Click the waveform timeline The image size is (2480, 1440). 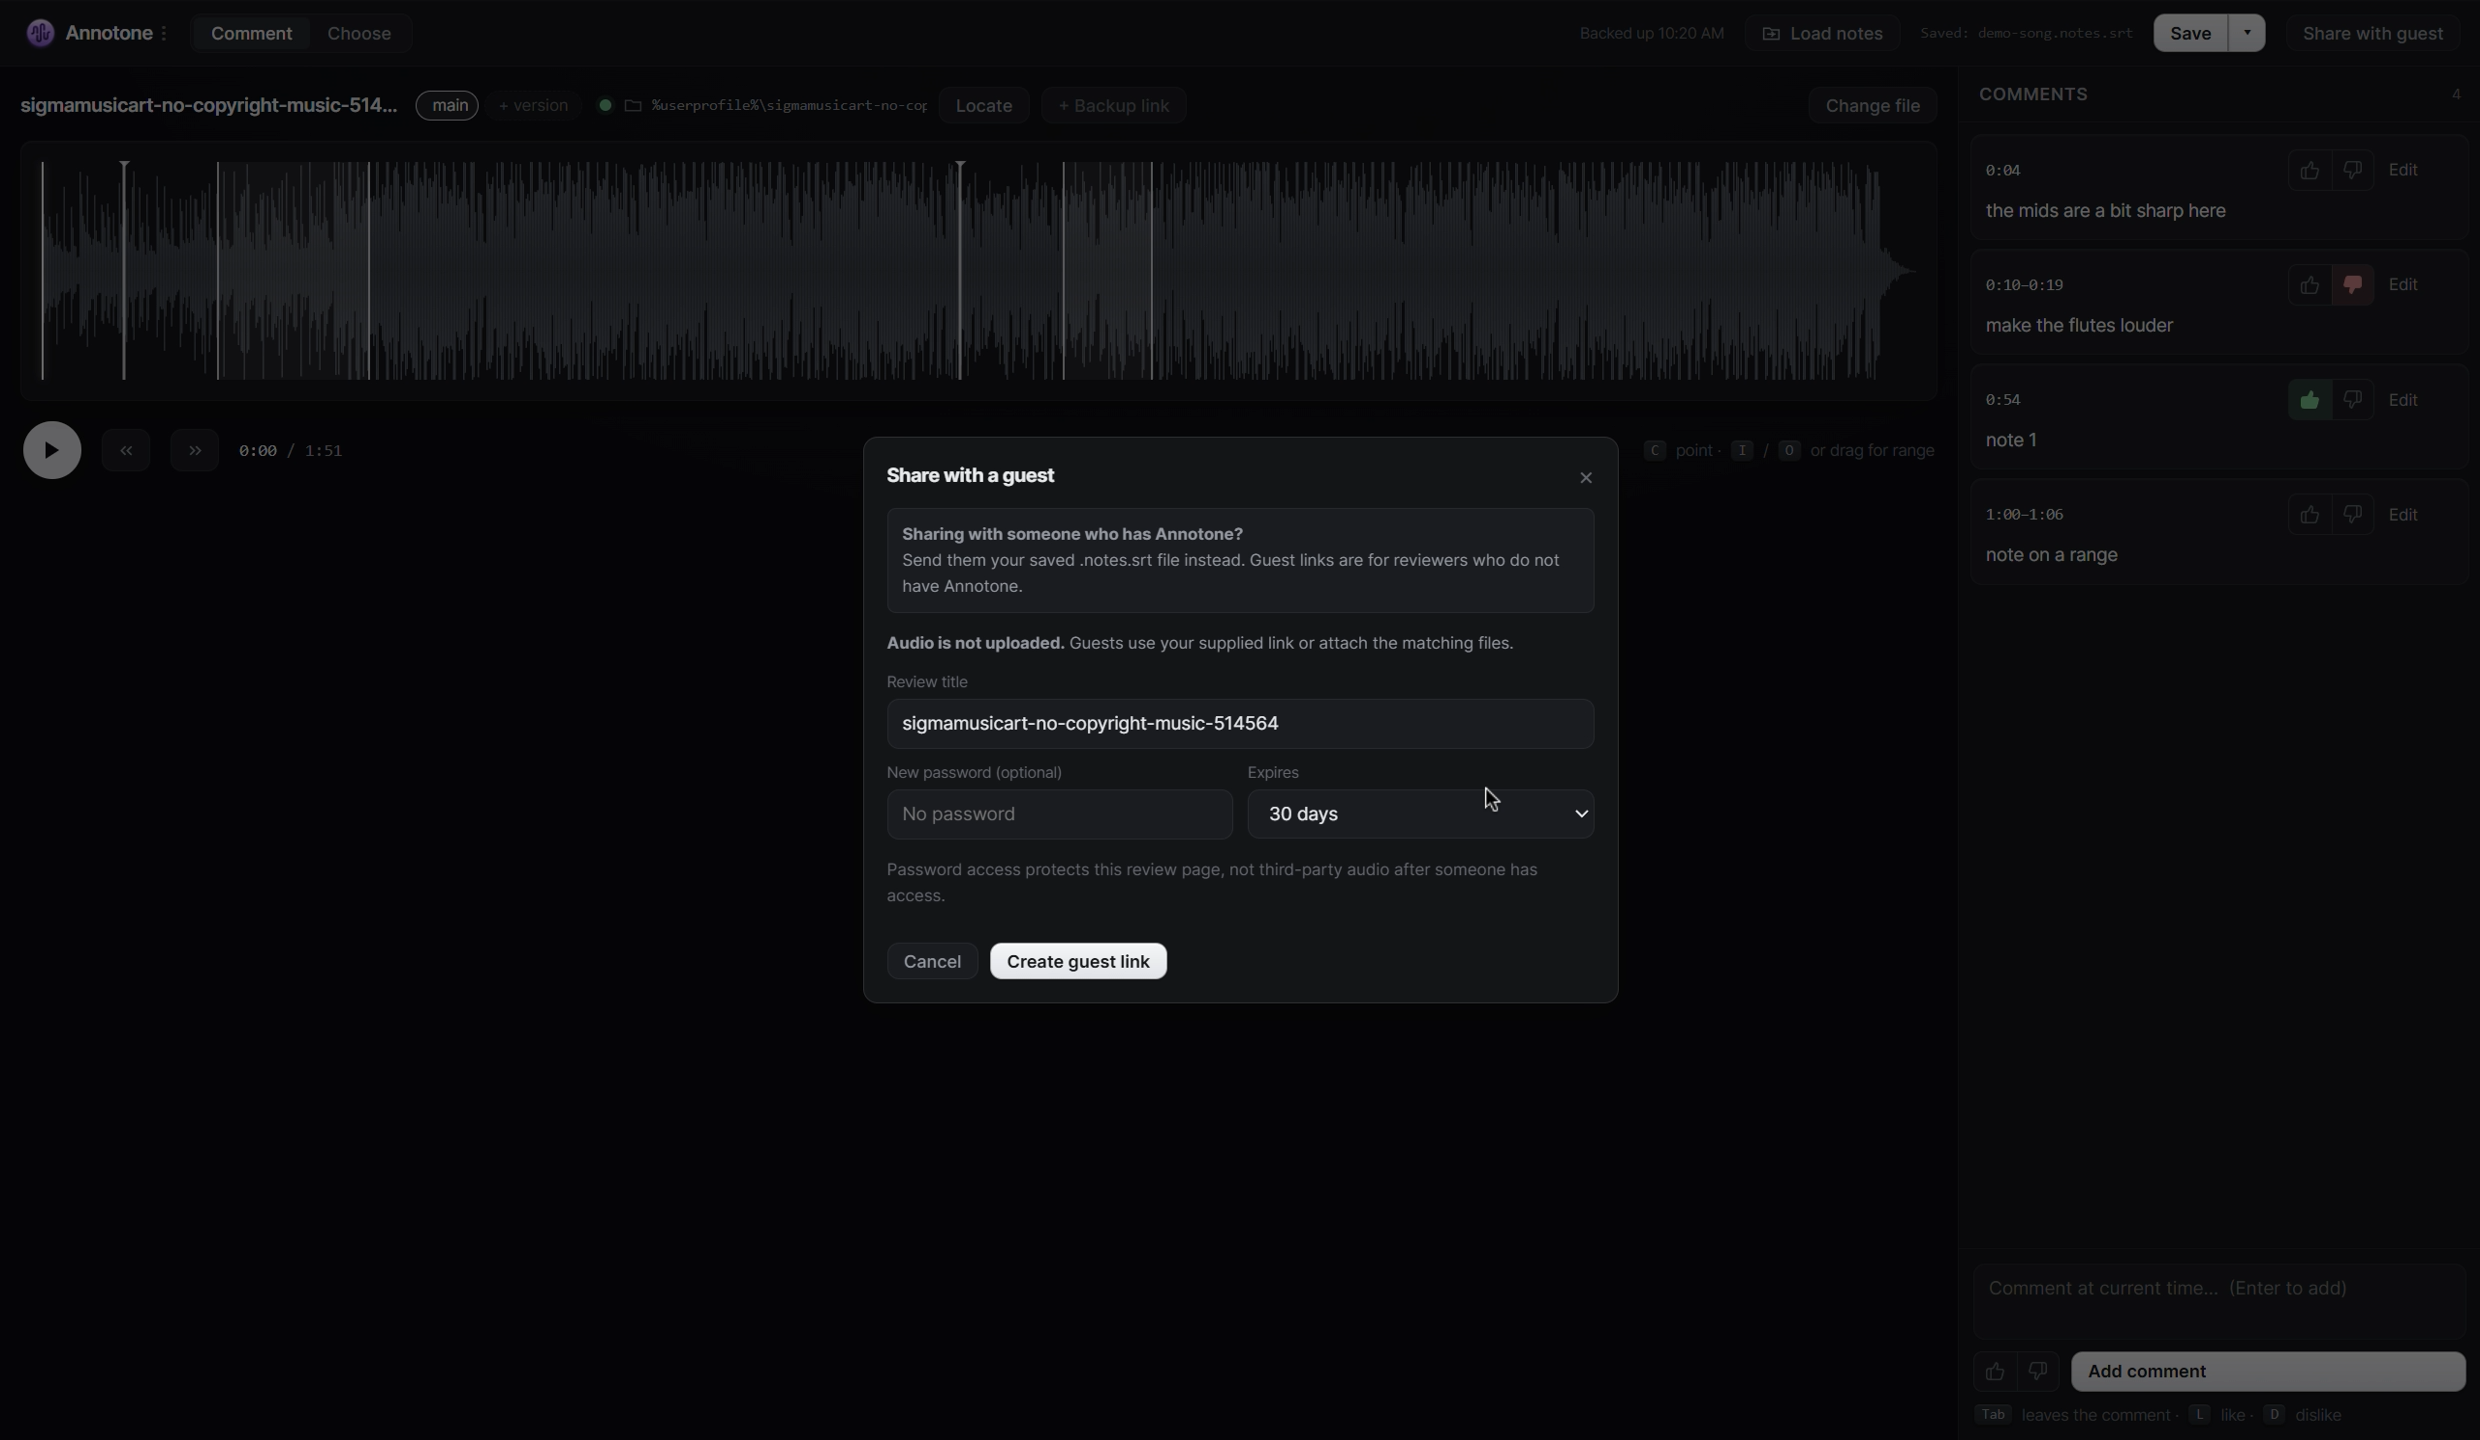point(978,270)
